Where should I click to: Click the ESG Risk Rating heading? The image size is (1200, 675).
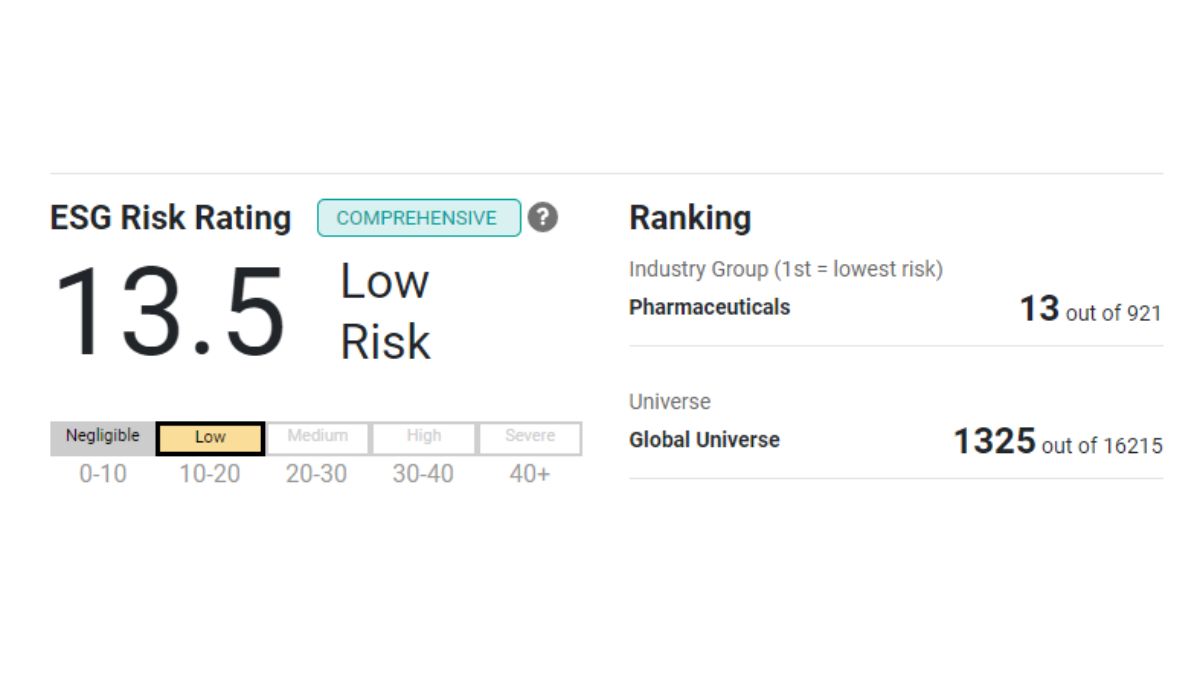[x=171, y=218]
